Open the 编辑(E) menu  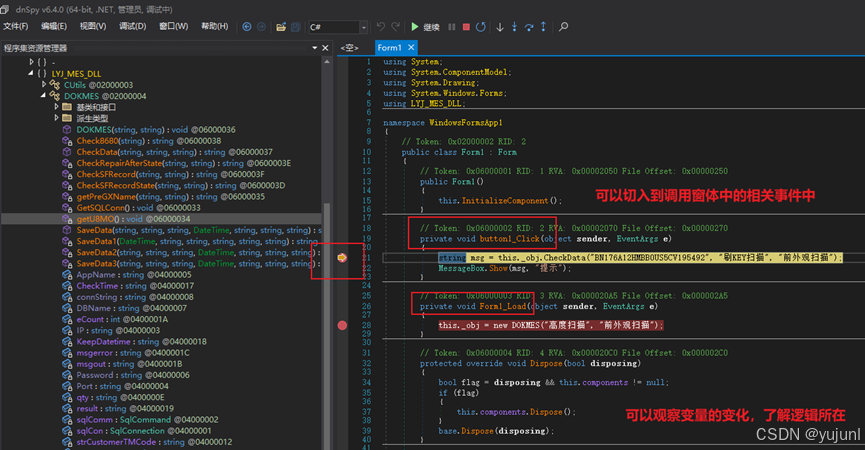54,26
